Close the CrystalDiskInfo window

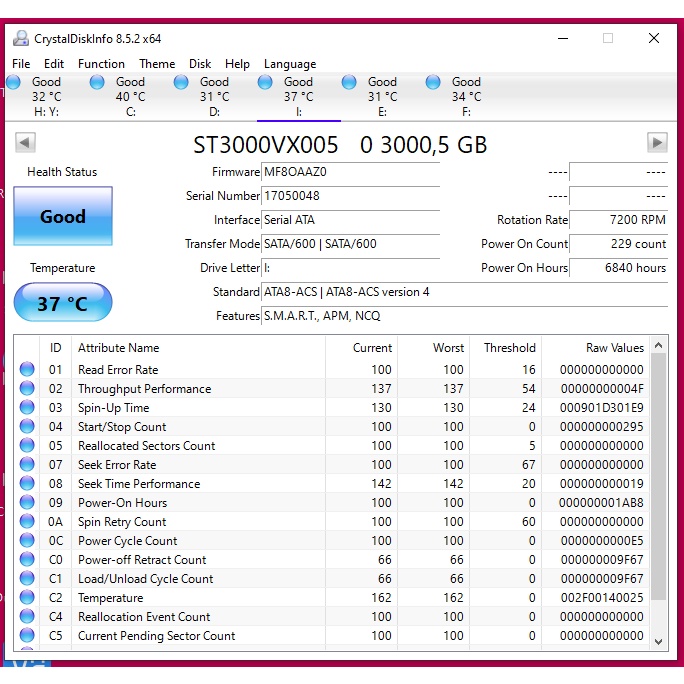tap(653, 38)
